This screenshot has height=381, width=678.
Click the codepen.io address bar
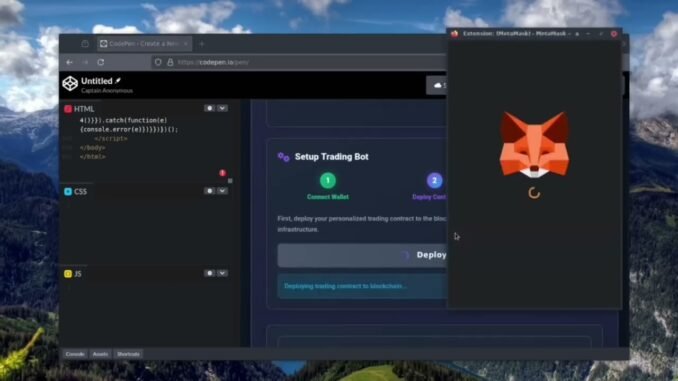(298, 62)
